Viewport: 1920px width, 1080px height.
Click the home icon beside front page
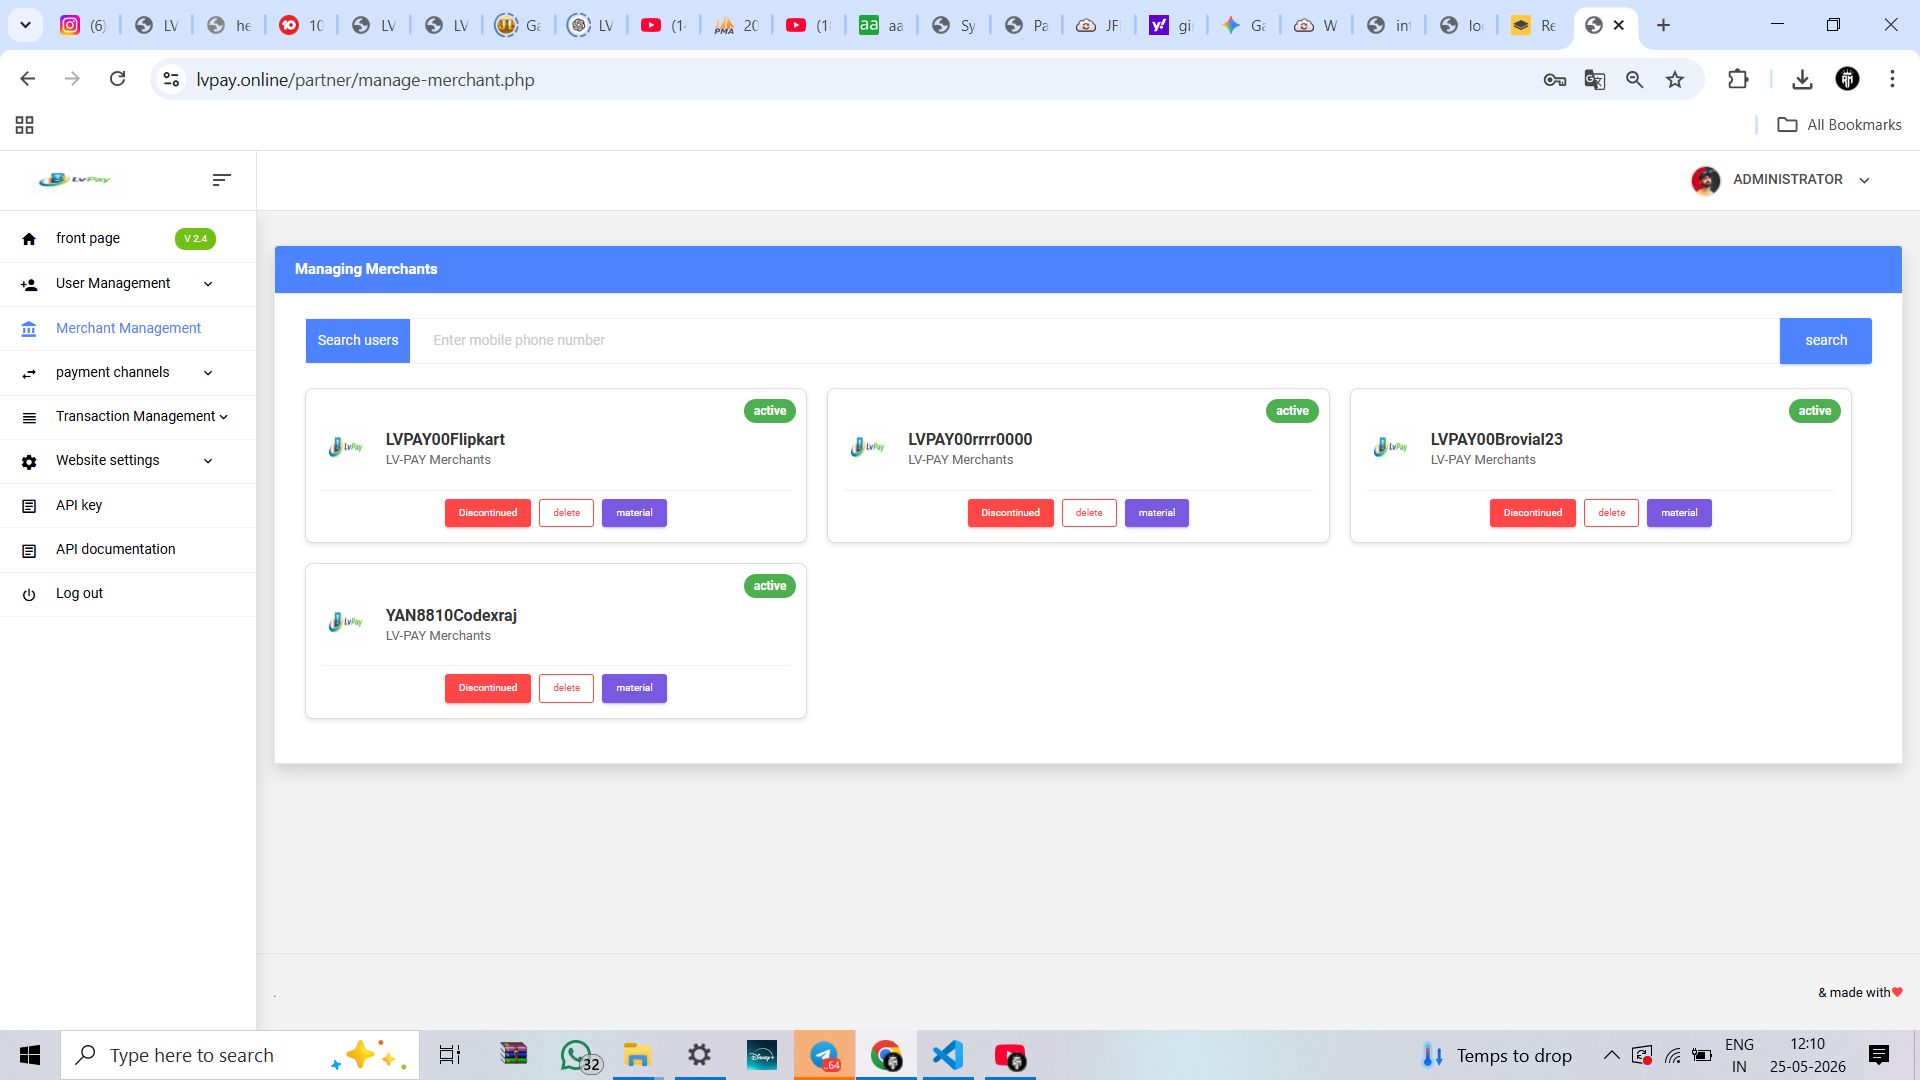pos(29,239)
